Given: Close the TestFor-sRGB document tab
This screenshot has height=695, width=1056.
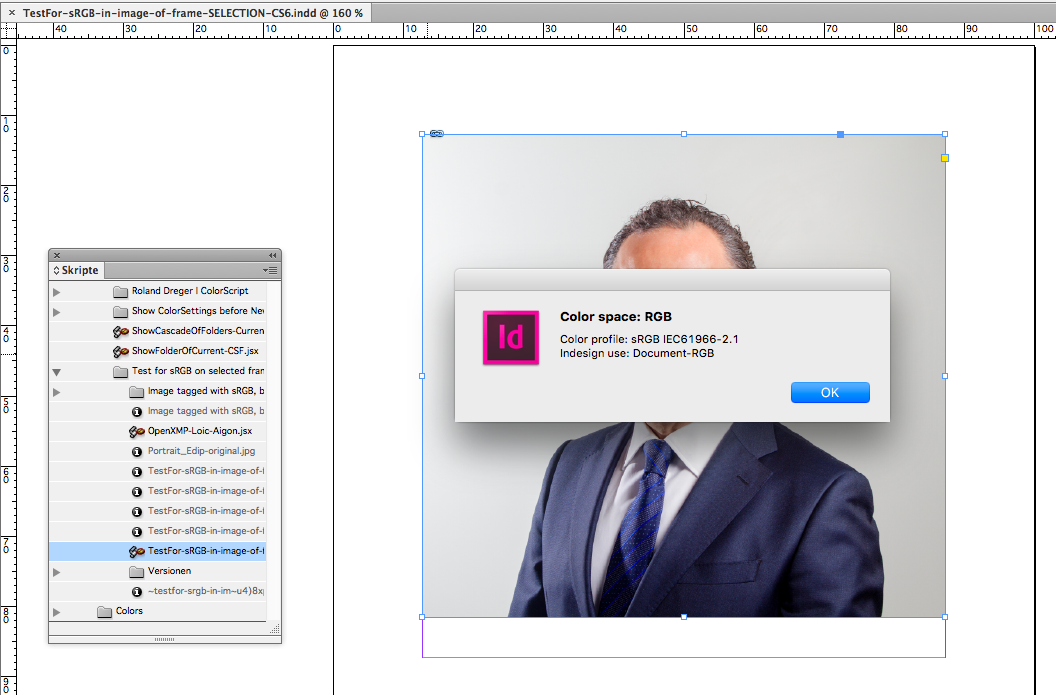Looking at the screenshot, I should click(11, 13).
